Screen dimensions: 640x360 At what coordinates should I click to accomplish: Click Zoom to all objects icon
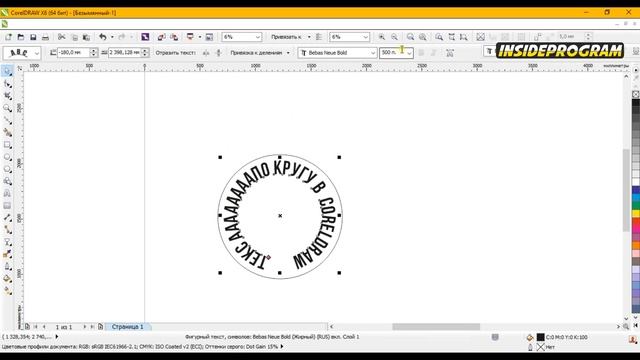tap(423, 37)
